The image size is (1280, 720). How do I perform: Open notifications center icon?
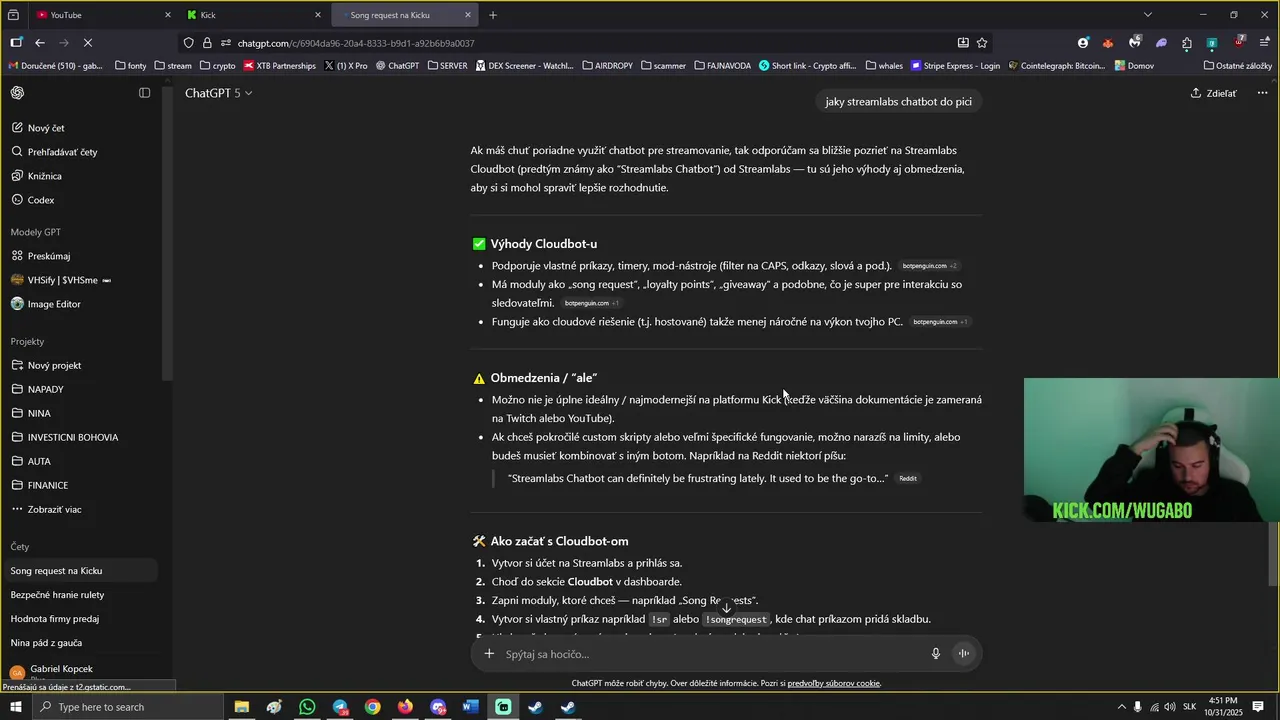tap(1259, 707)
